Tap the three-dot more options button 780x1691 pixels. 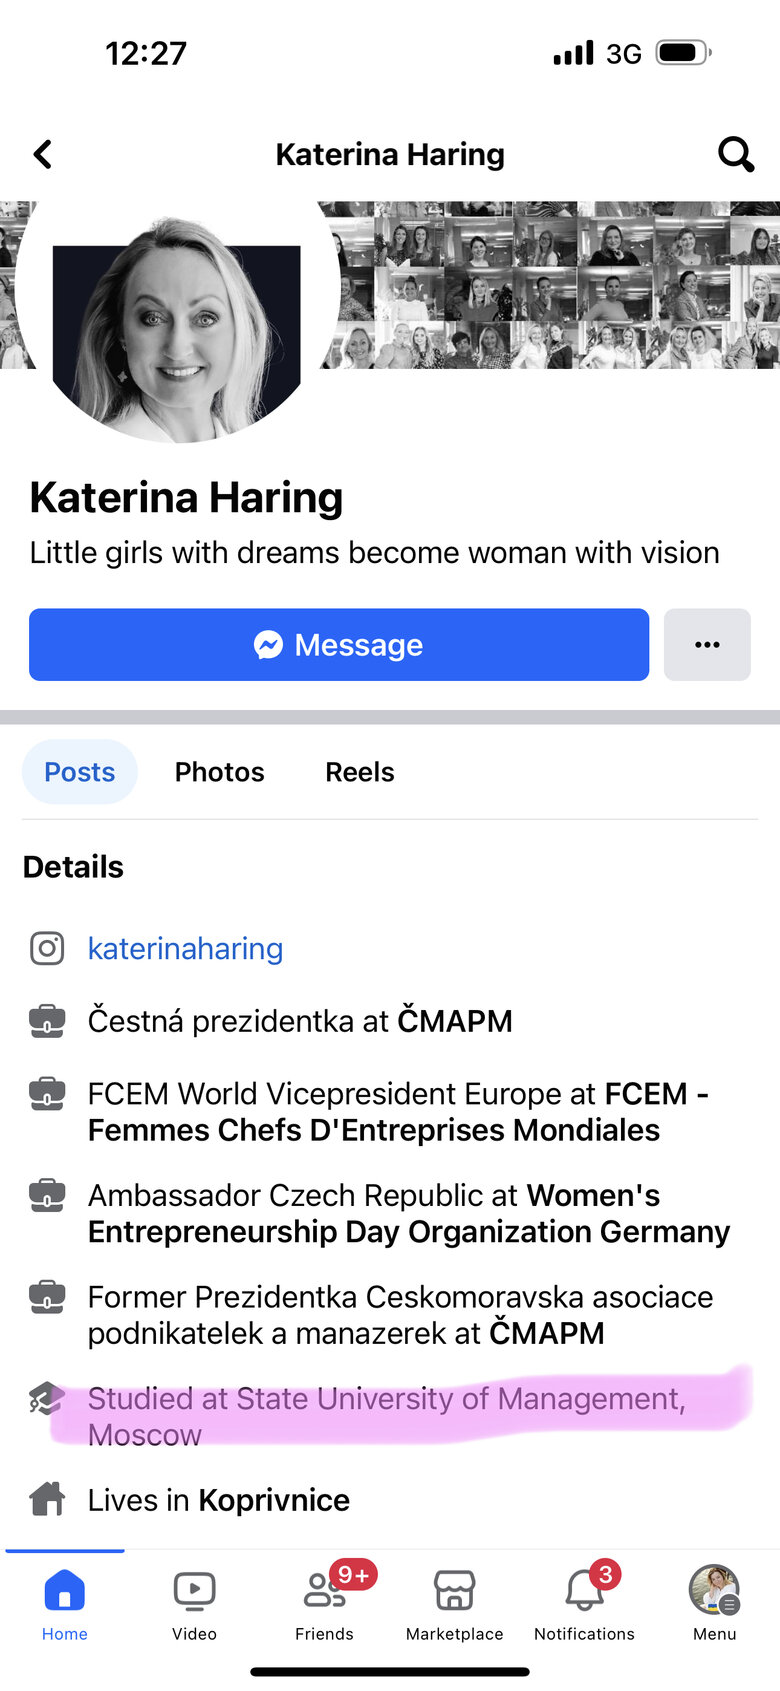coord(707,645)
